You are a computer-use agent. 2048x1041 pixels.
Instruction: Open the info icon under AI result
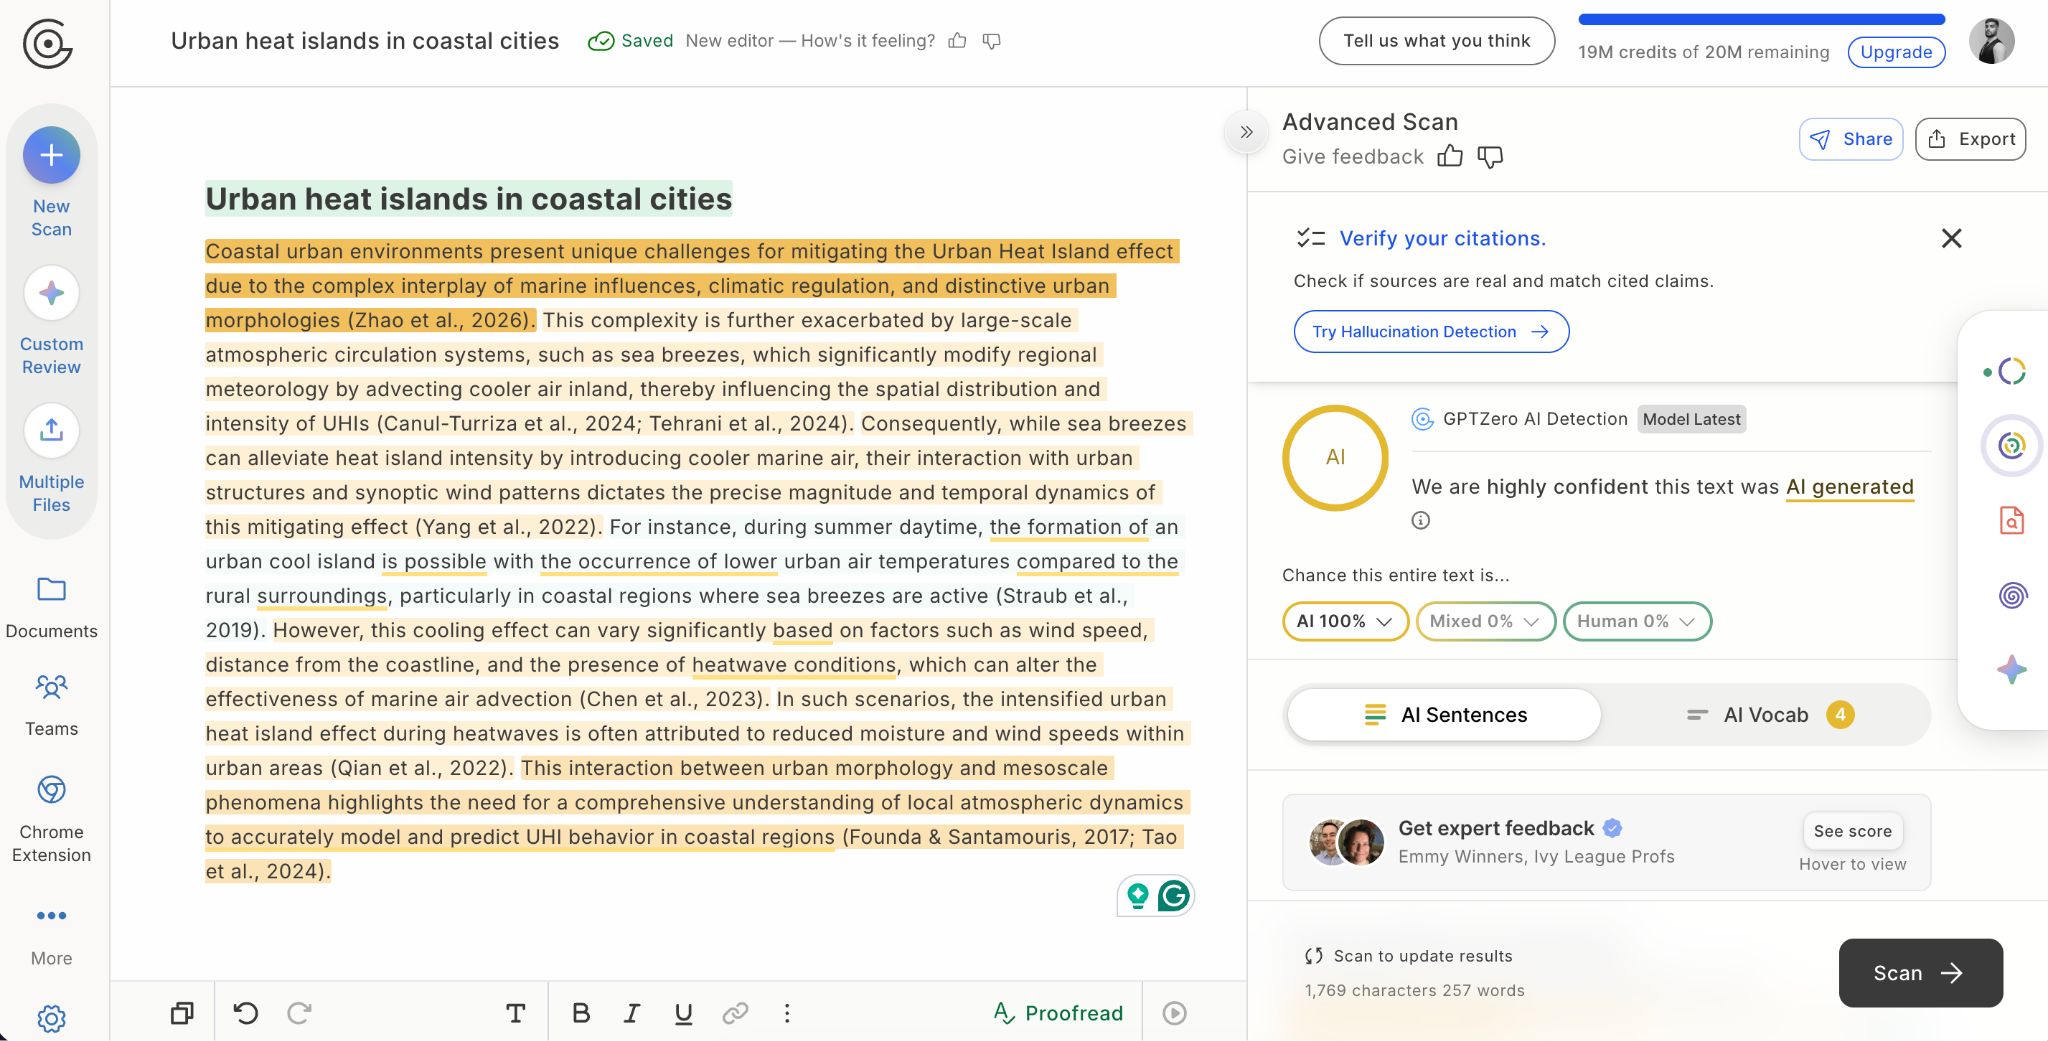[x=1421, y=520]
